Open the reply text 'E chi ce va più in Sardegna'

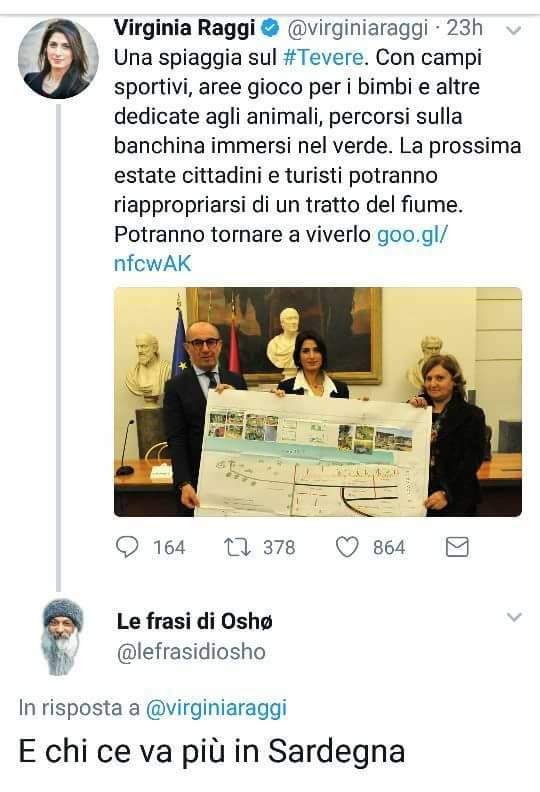click(212, 752)
